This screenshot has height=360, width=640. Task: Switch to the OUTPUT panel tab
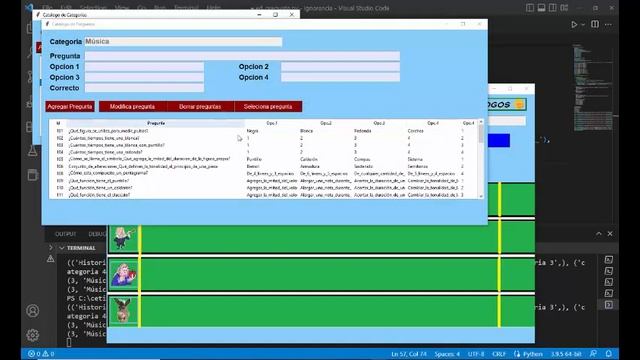coord(66,234)
